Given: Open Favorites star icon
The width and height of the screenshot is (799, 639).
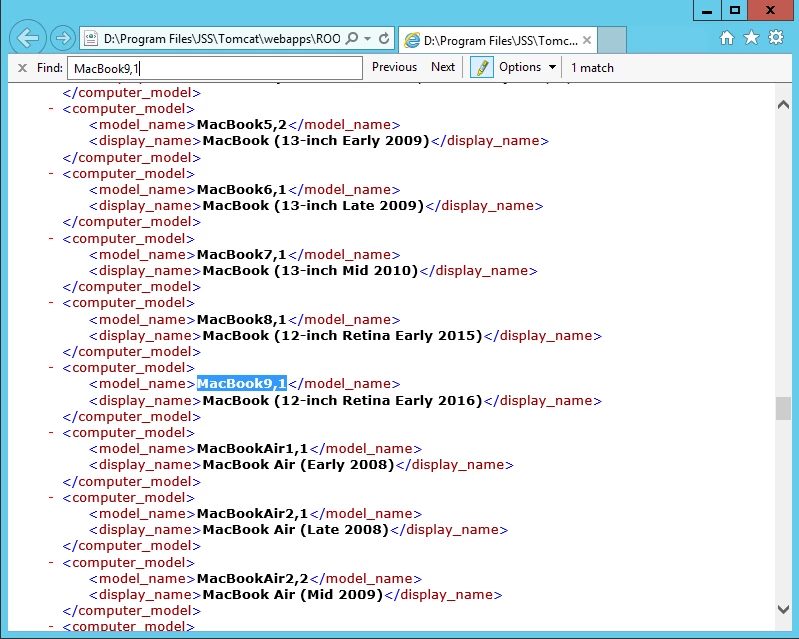Looking at the screenshot, I should click(x=752, y=38).
